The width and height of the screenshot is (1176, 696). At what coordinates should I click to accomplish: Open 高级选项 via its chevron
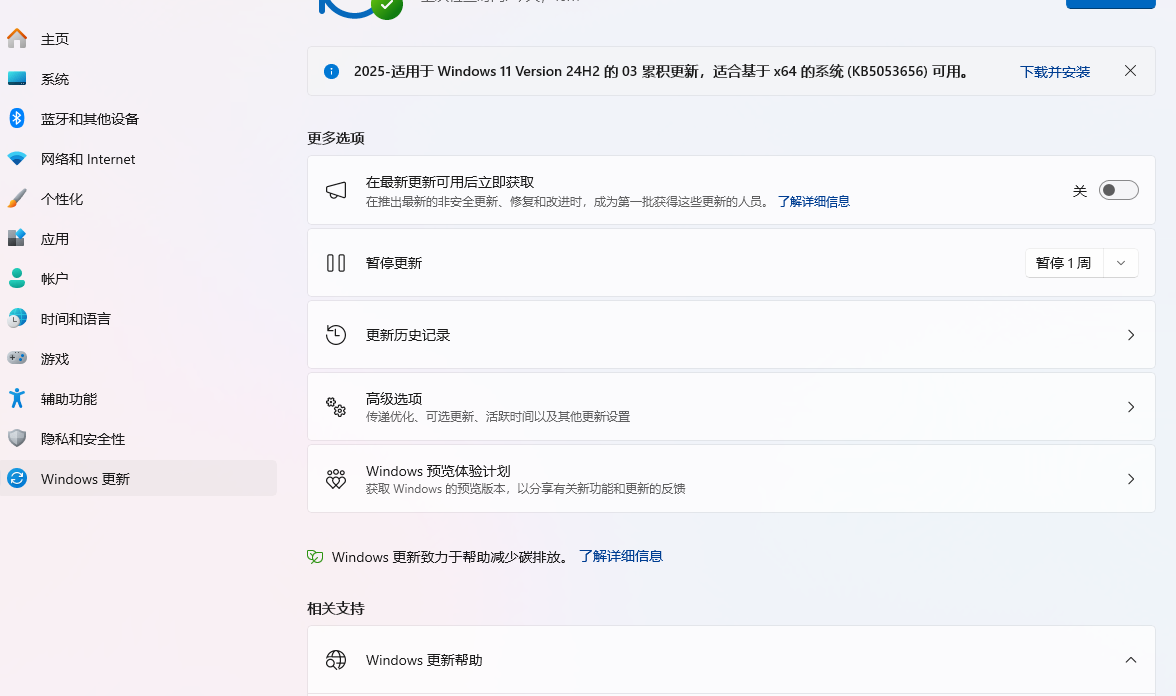(1131, 407)
